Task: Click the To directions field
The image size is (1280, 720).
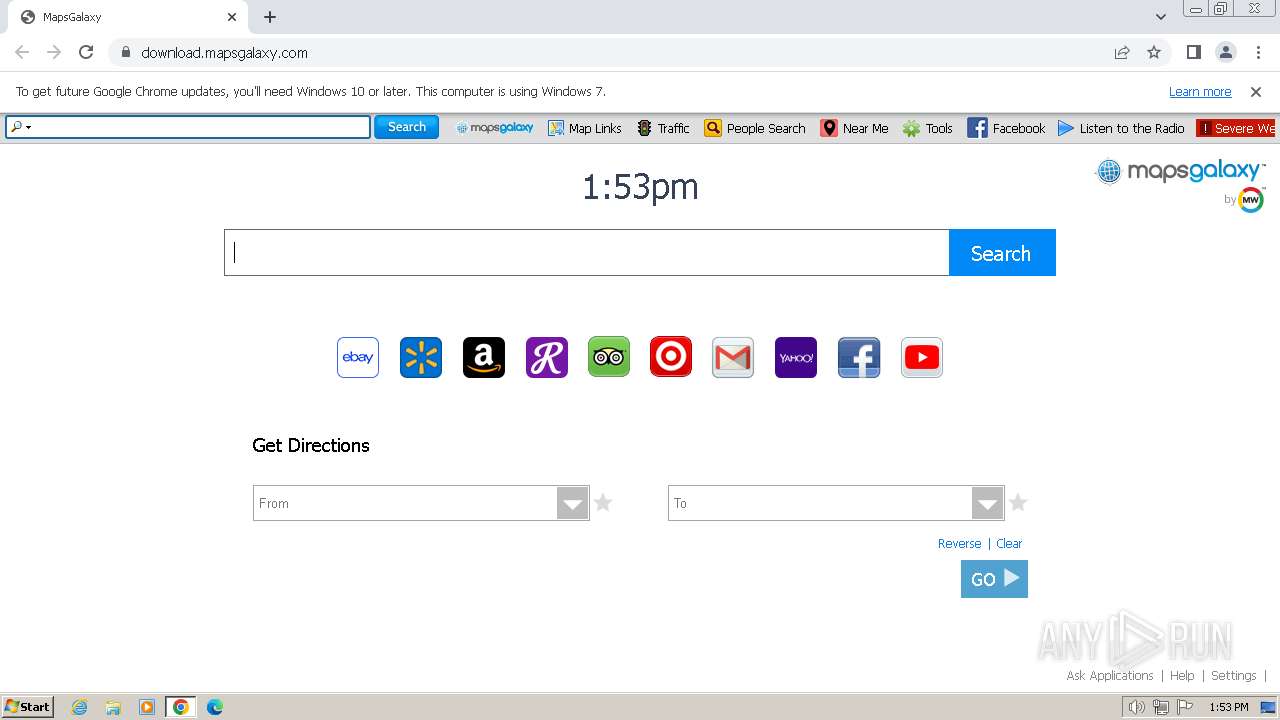Action: 820,503
